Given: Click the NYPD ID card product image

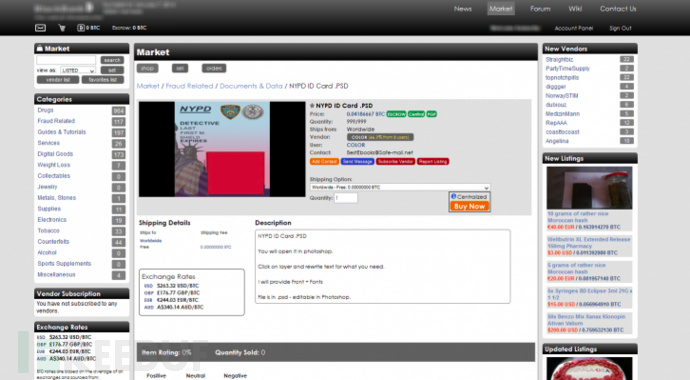Looking at the screenshot, I should 222,149.
